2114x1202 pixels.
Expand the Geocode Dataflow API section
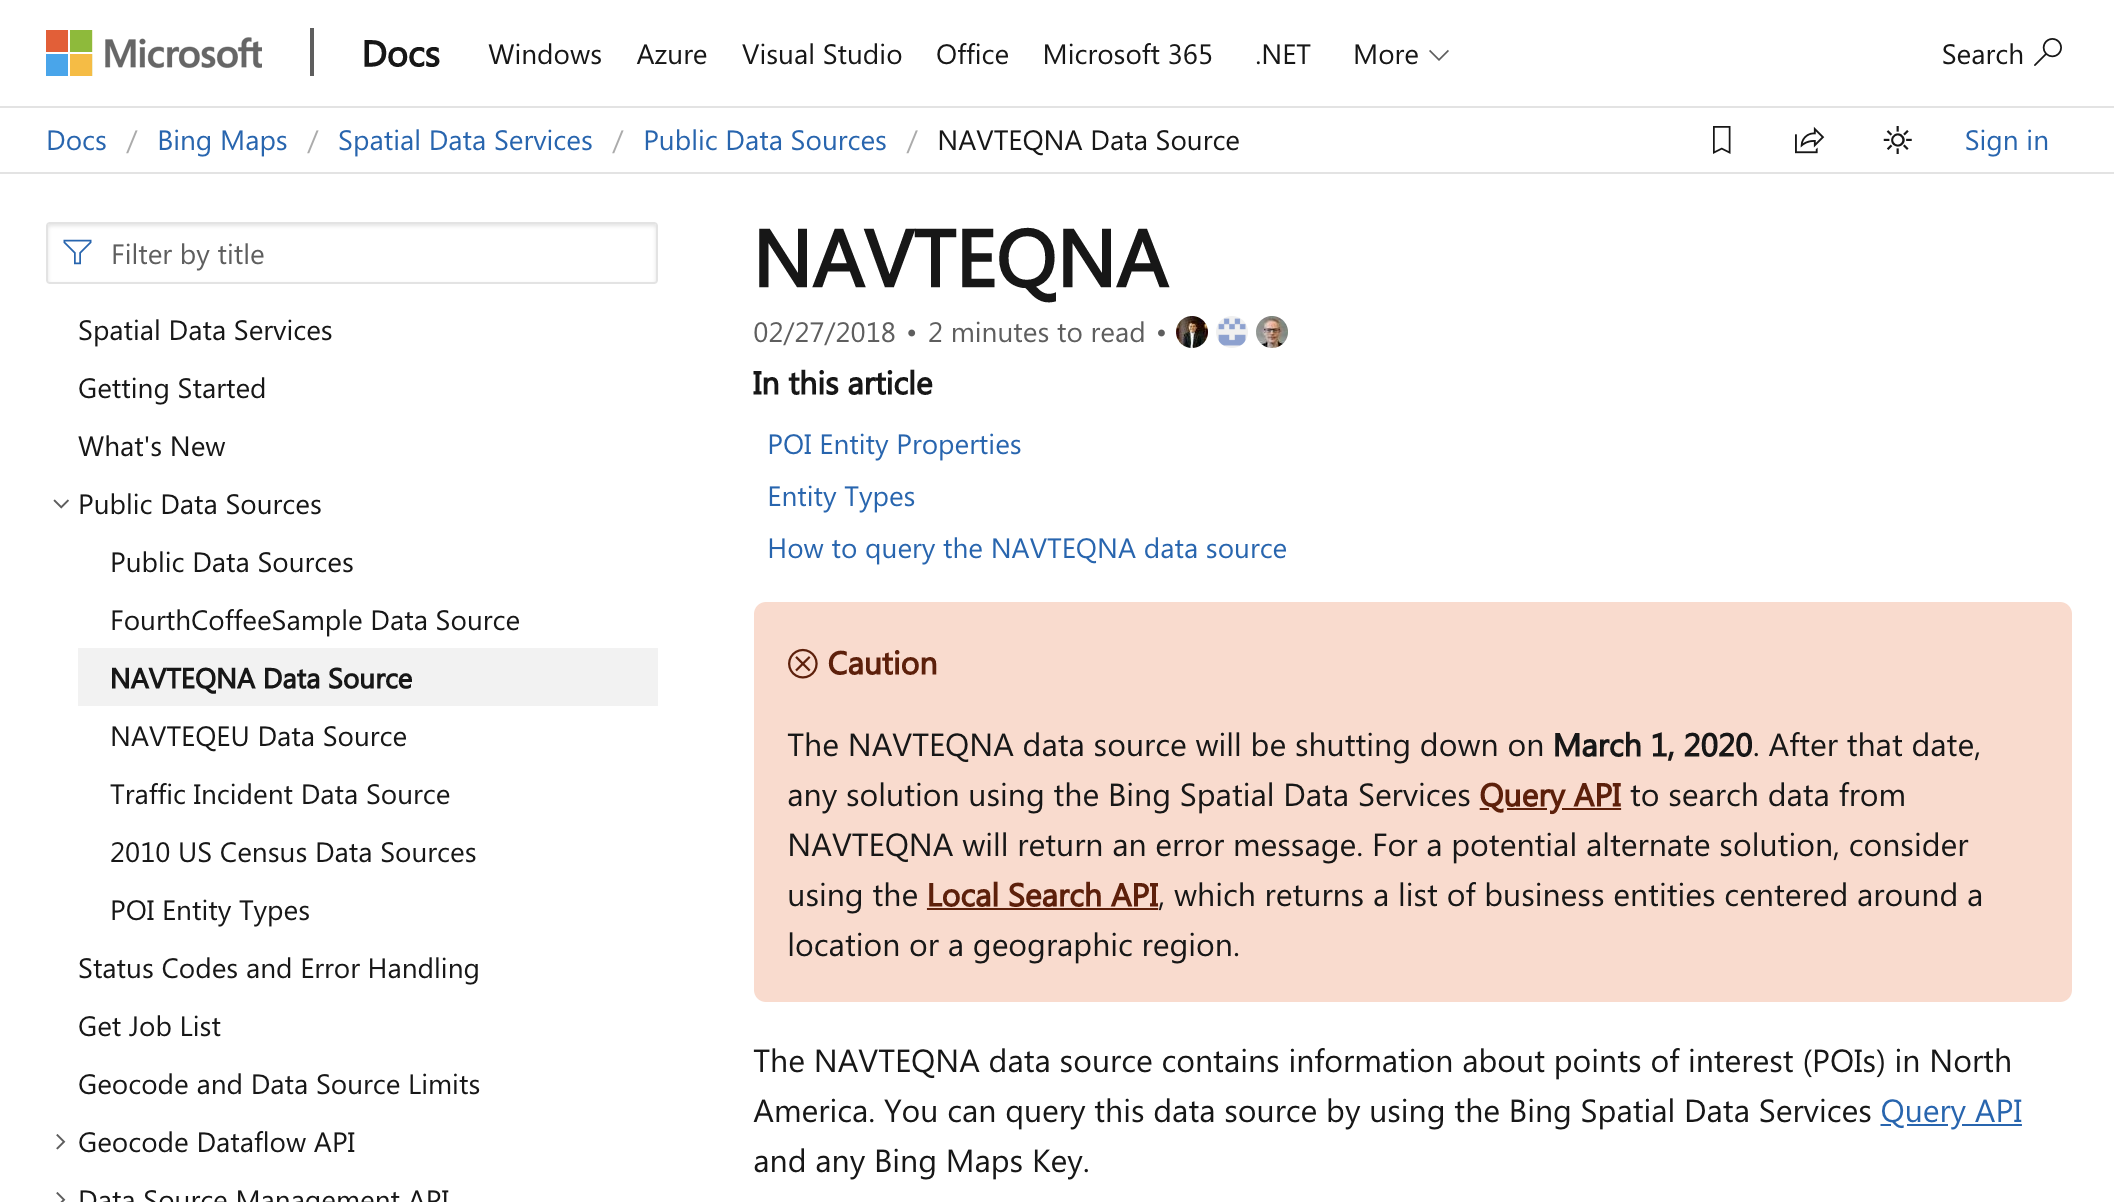(x=61, y=1142)
